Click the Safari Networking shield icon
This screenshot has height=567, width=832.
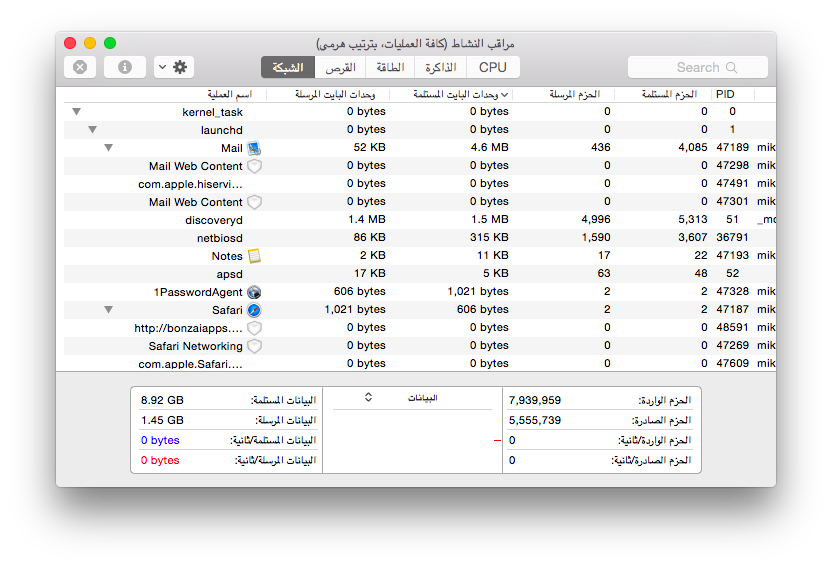(x=255, y=346)
